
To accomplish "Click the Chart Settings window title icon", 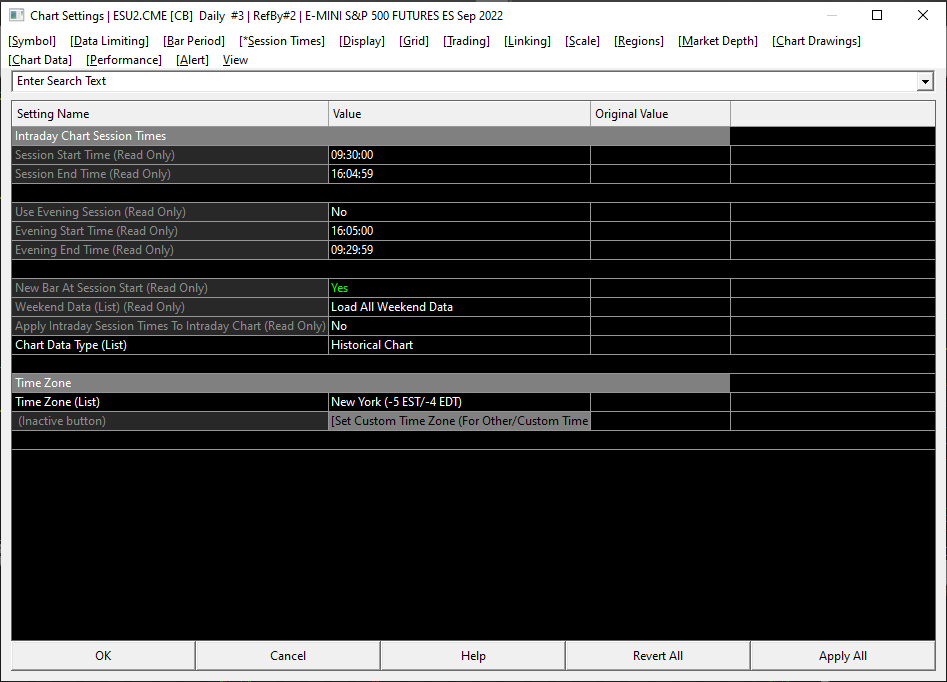I will 16,15.
